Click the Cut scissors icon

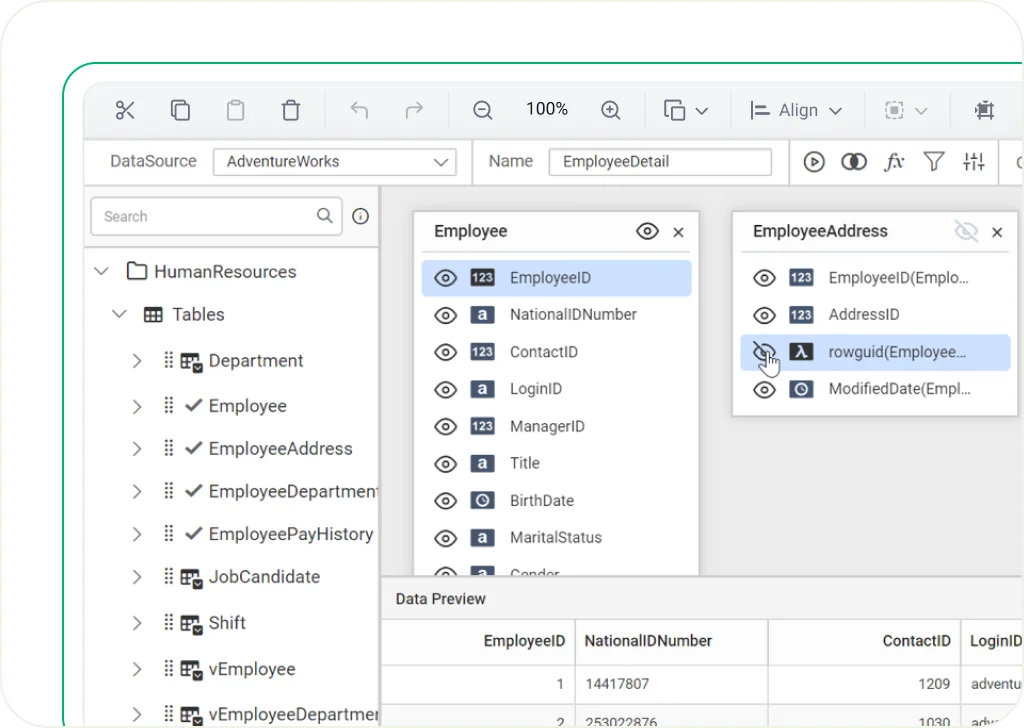tap(125, 110)
